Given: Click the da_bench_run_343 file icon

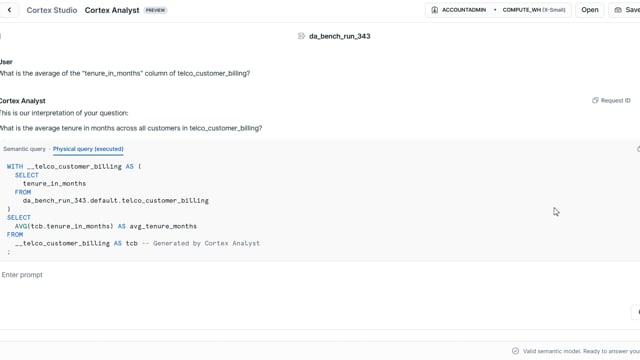Looking at the screenshot, I should pyautogui.click(x=301, y=36).
